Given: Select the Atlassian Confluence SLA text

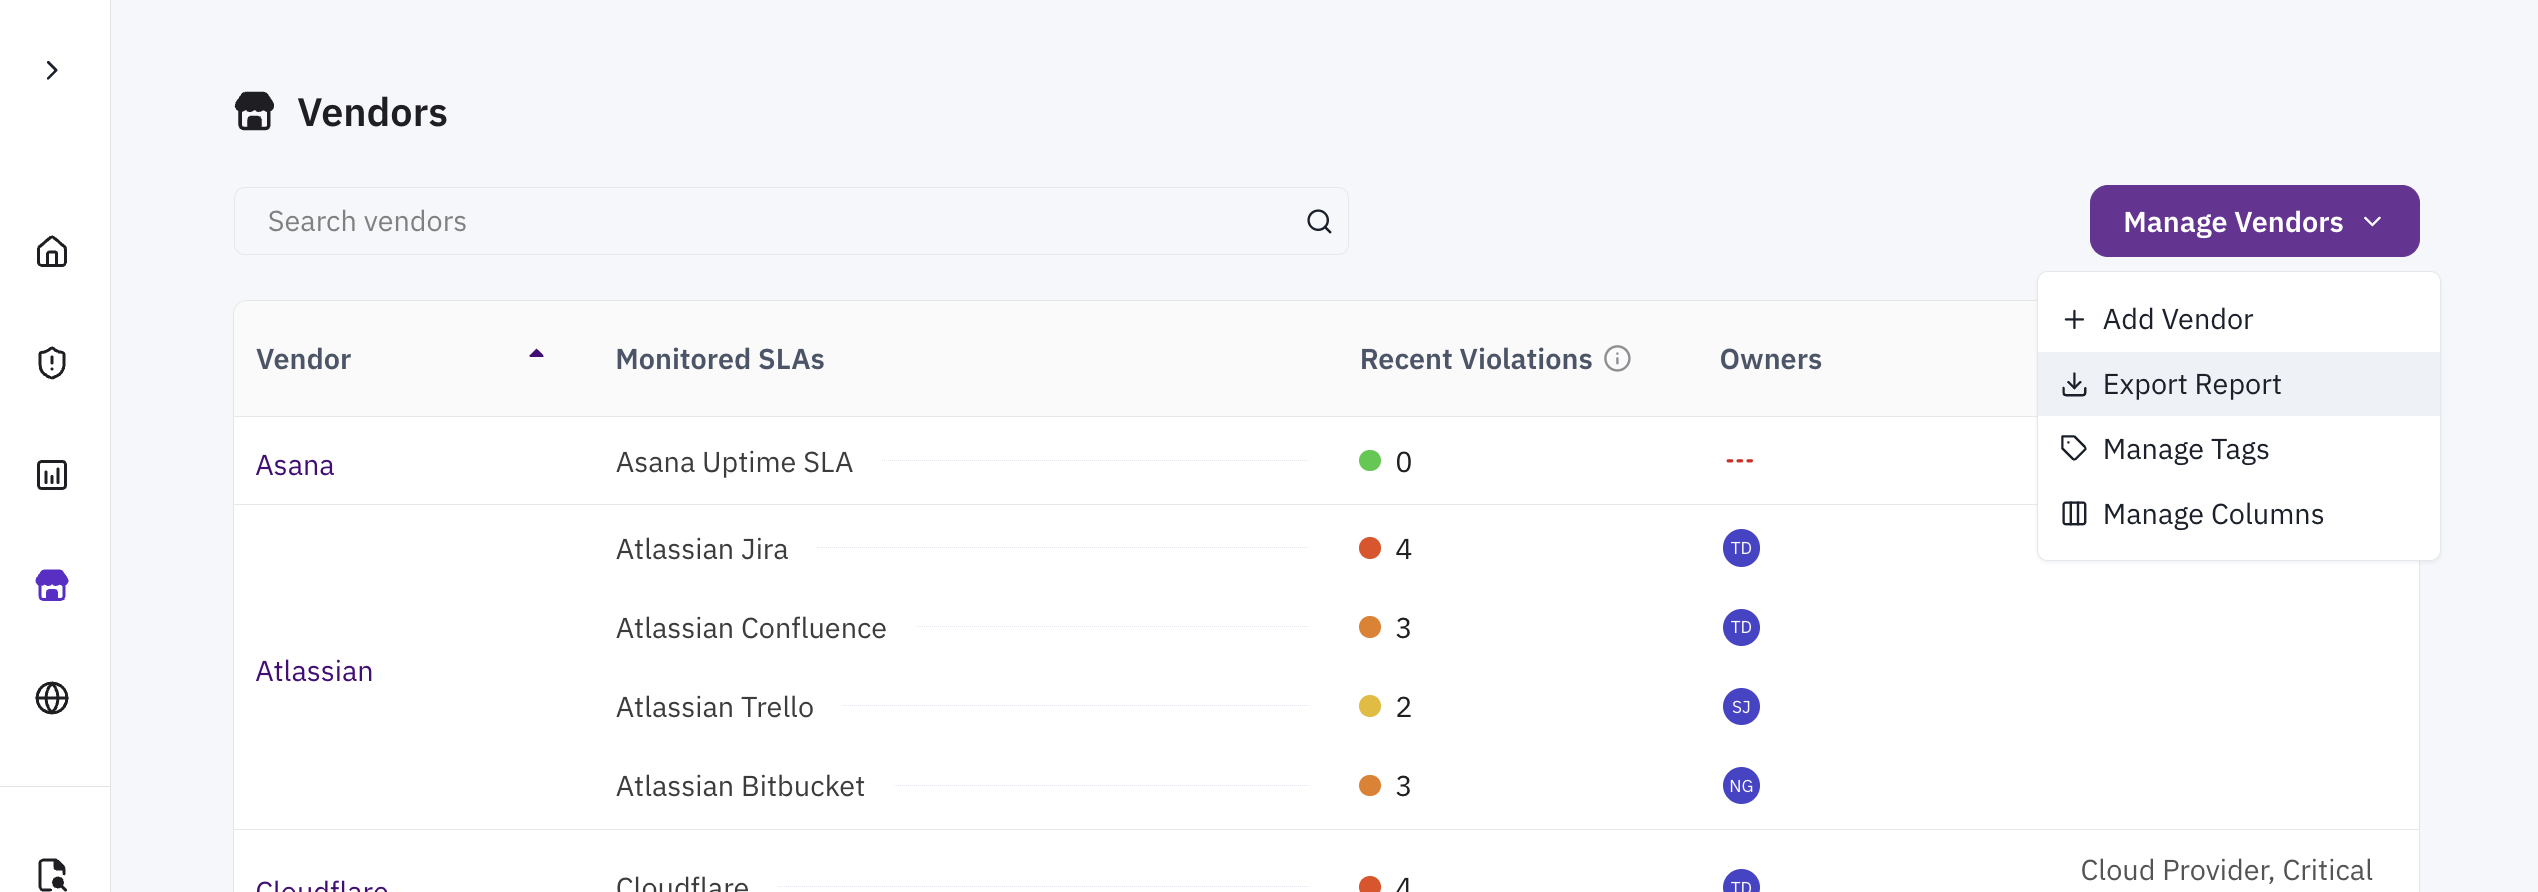Looking at the screenshot, I should 751,628.
